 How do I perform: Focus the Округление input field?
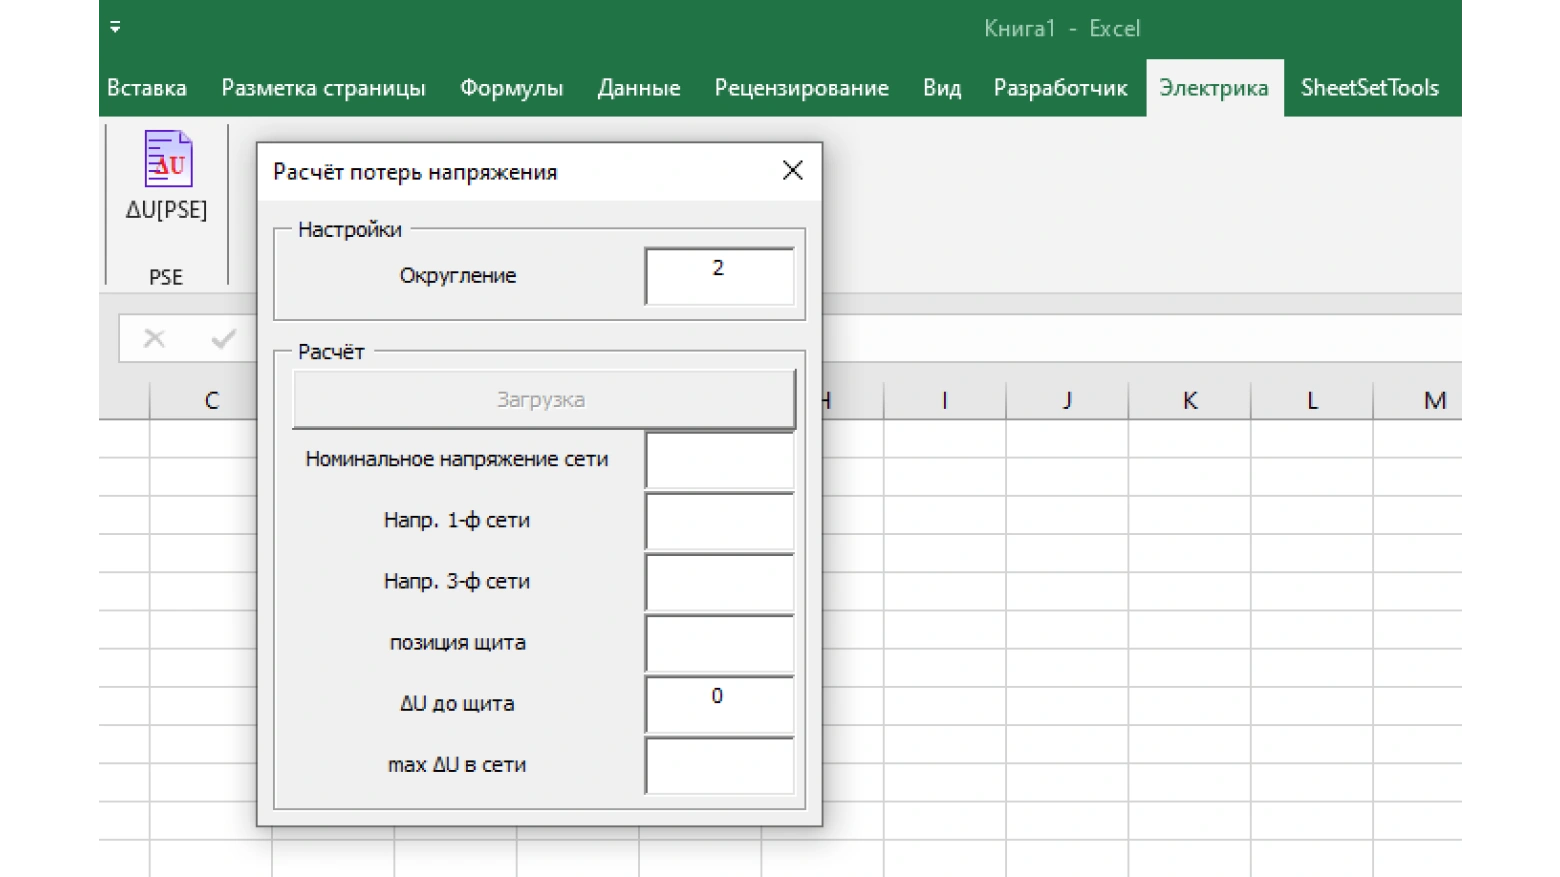(720, 276)
